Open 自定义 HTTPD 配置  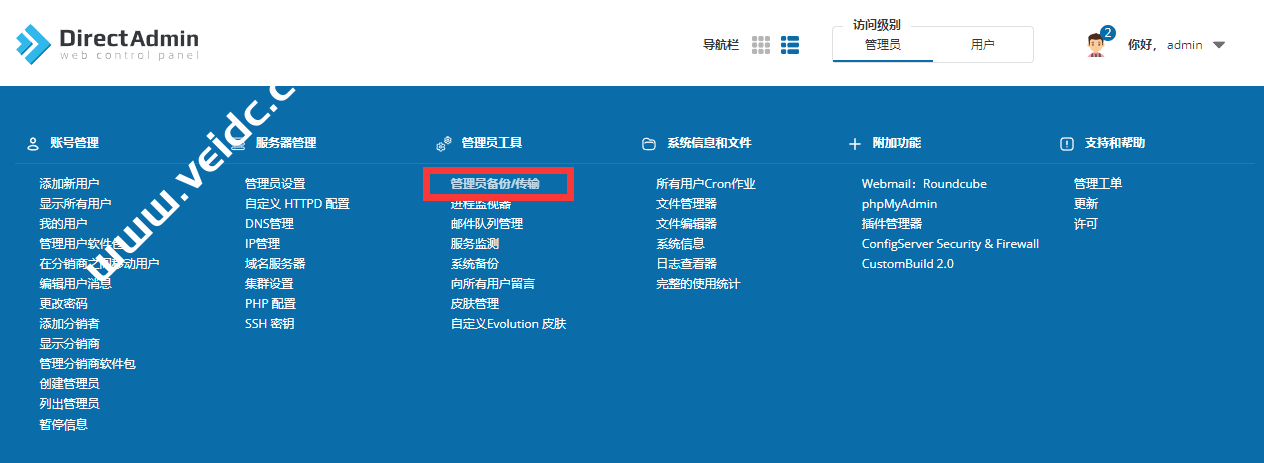click(297, 204)
